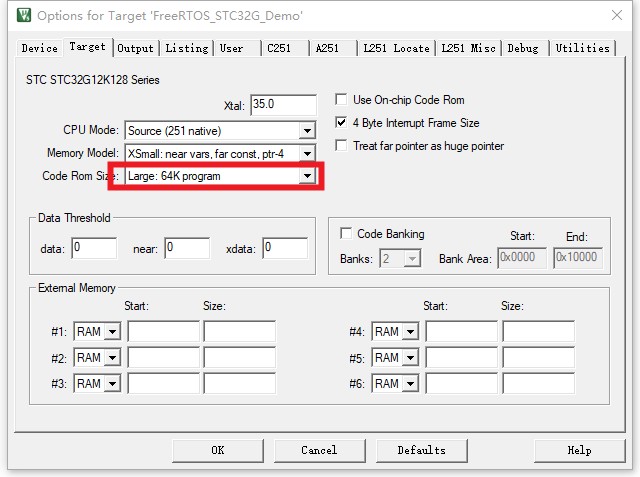This screenshot has height=477, width=640.
Task: Click External Memory #3 Start field
Action: [164, 384]
